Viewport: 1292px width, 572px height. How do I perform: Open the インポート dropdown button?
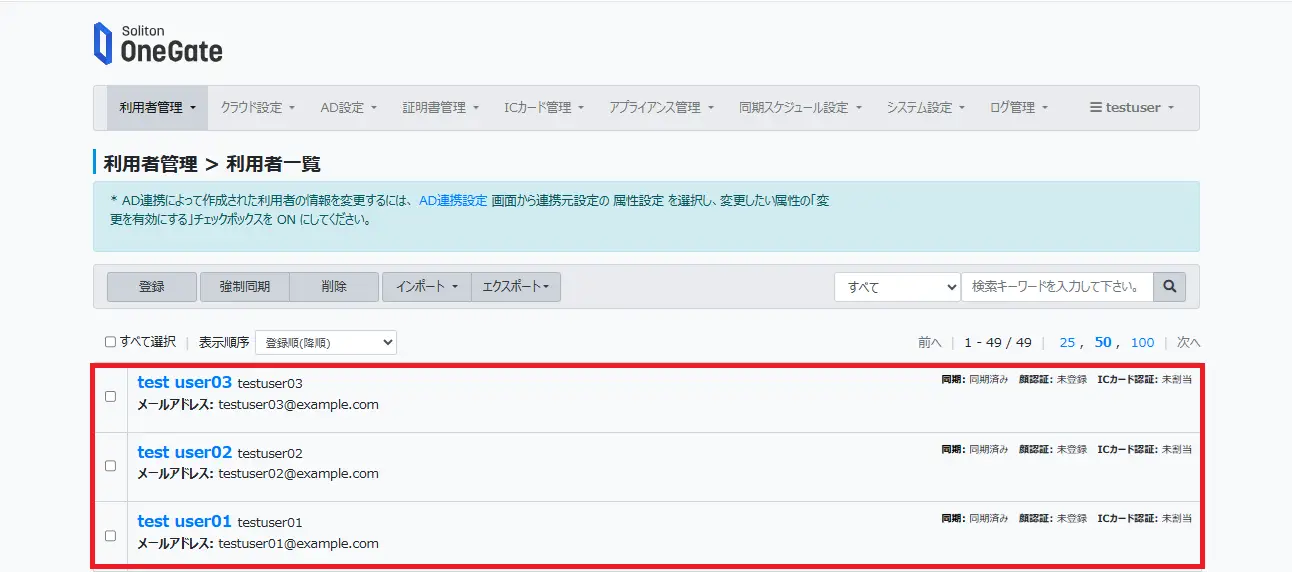point(426,287)
